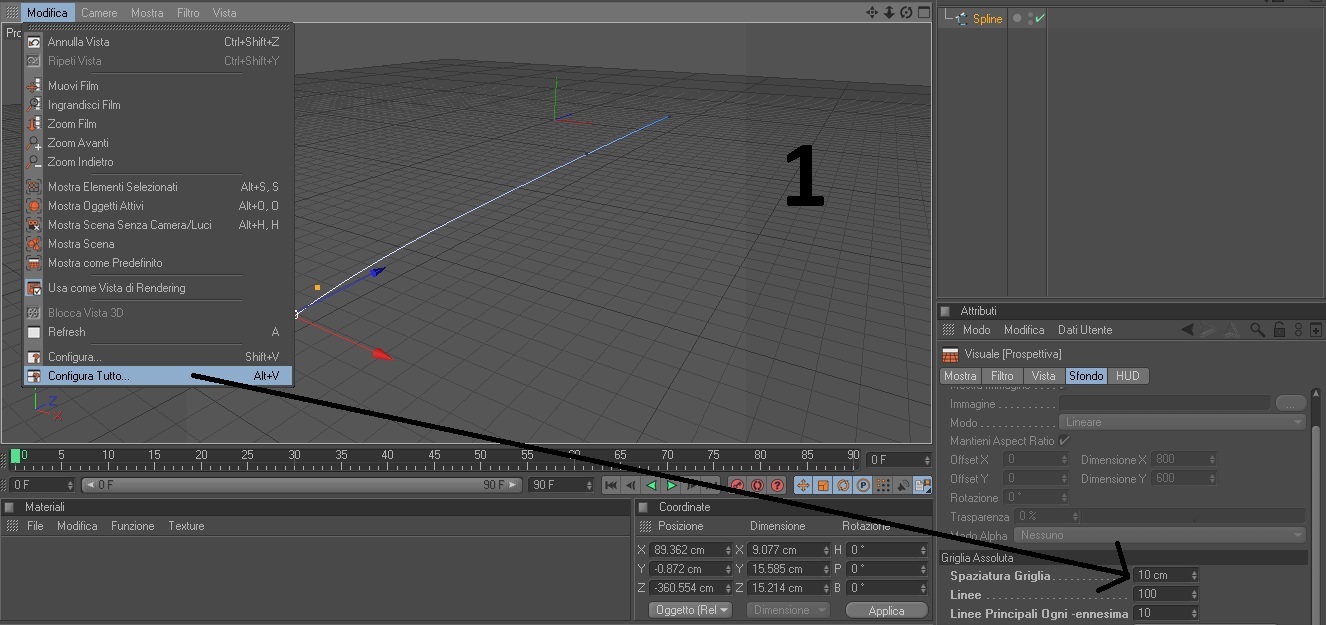Screen dimensions: 1326x625
Task: Select Mostra Scena menu entry
Action: (x=158, y=244)
